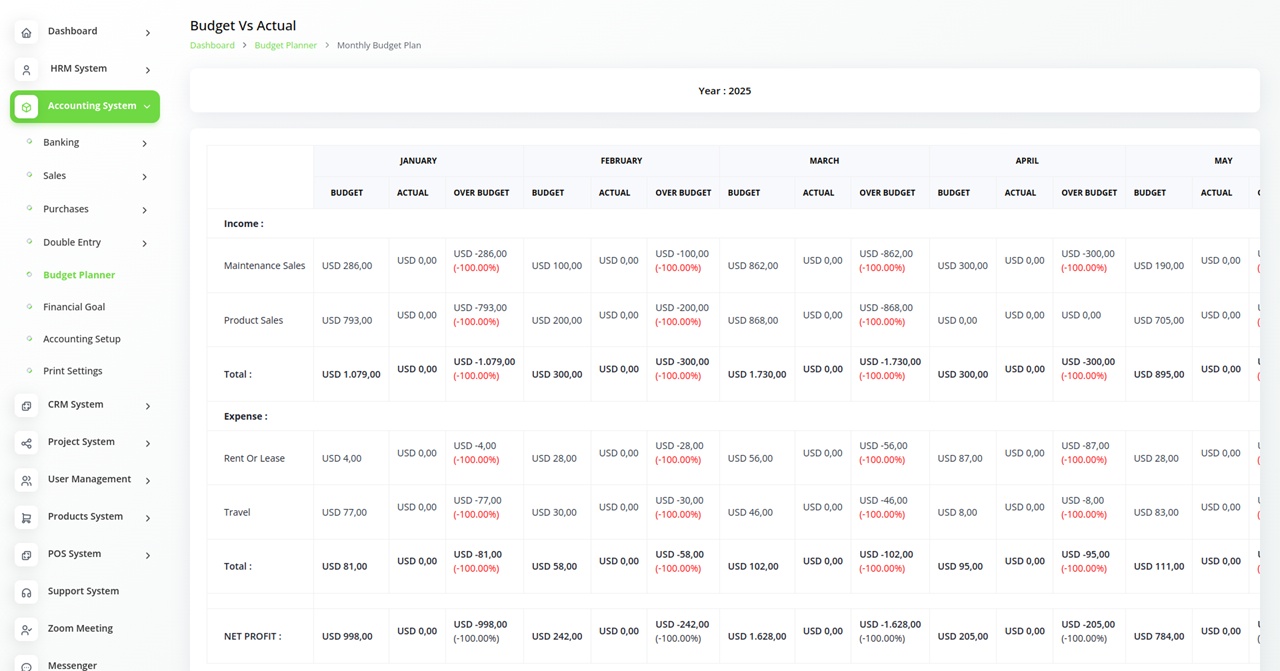
Task: Open the Purchases submenu item
Action: coord(66,209)
